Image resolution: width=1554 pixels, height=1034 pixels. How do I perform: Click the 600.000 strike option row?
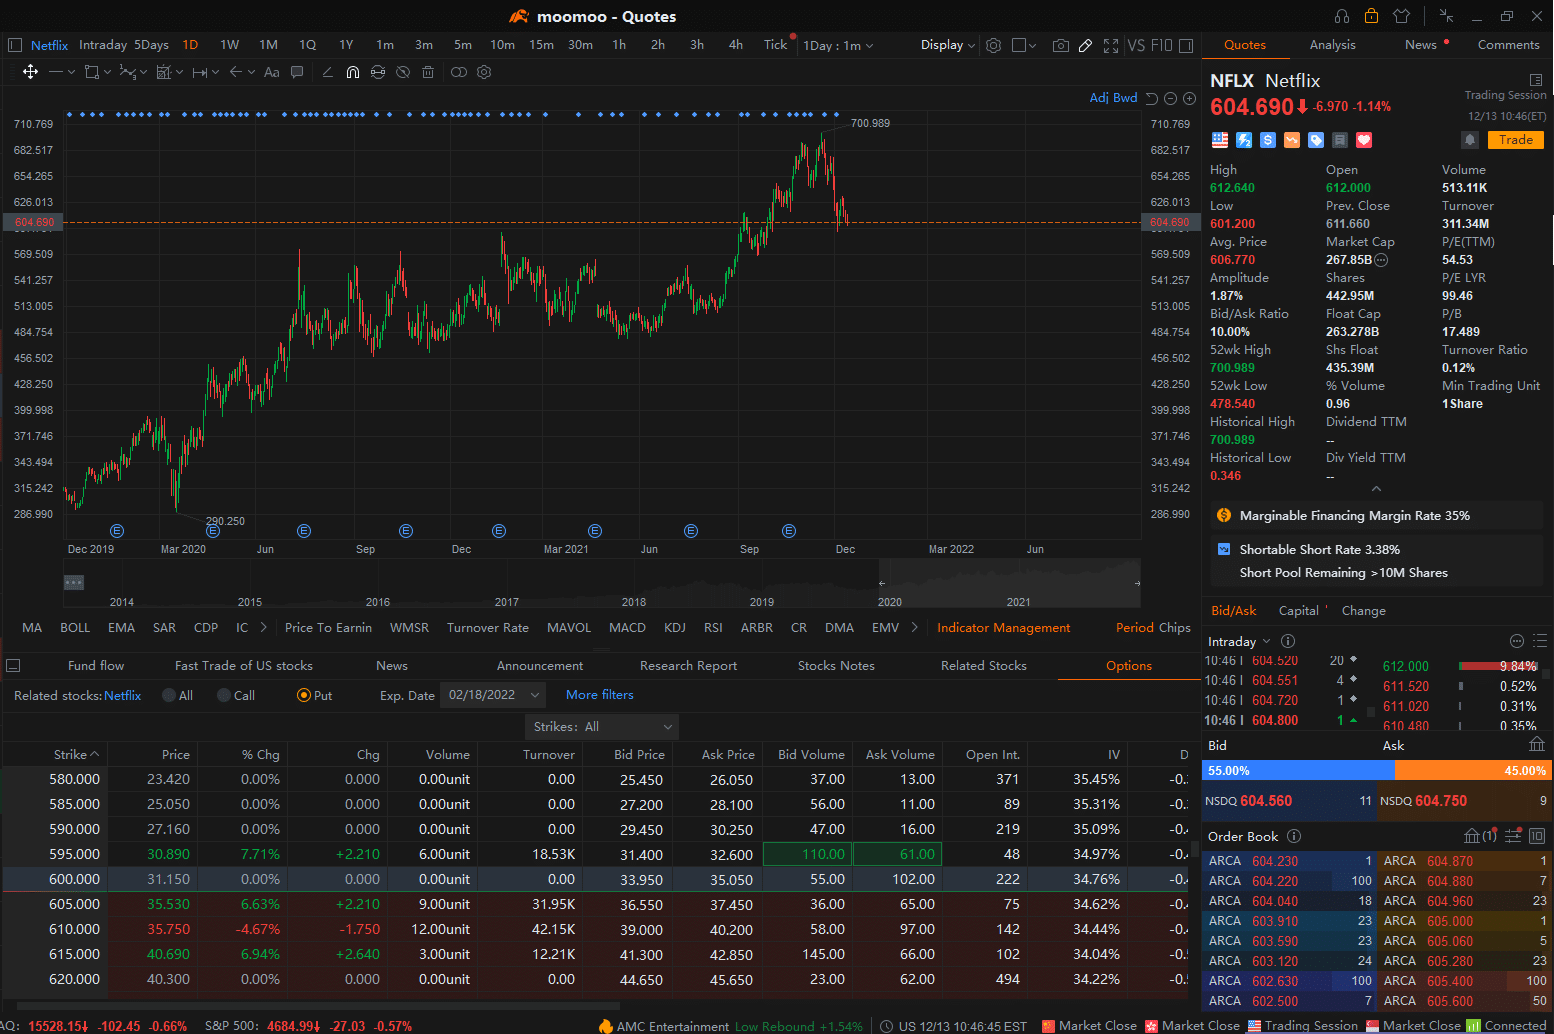(597, 879)
